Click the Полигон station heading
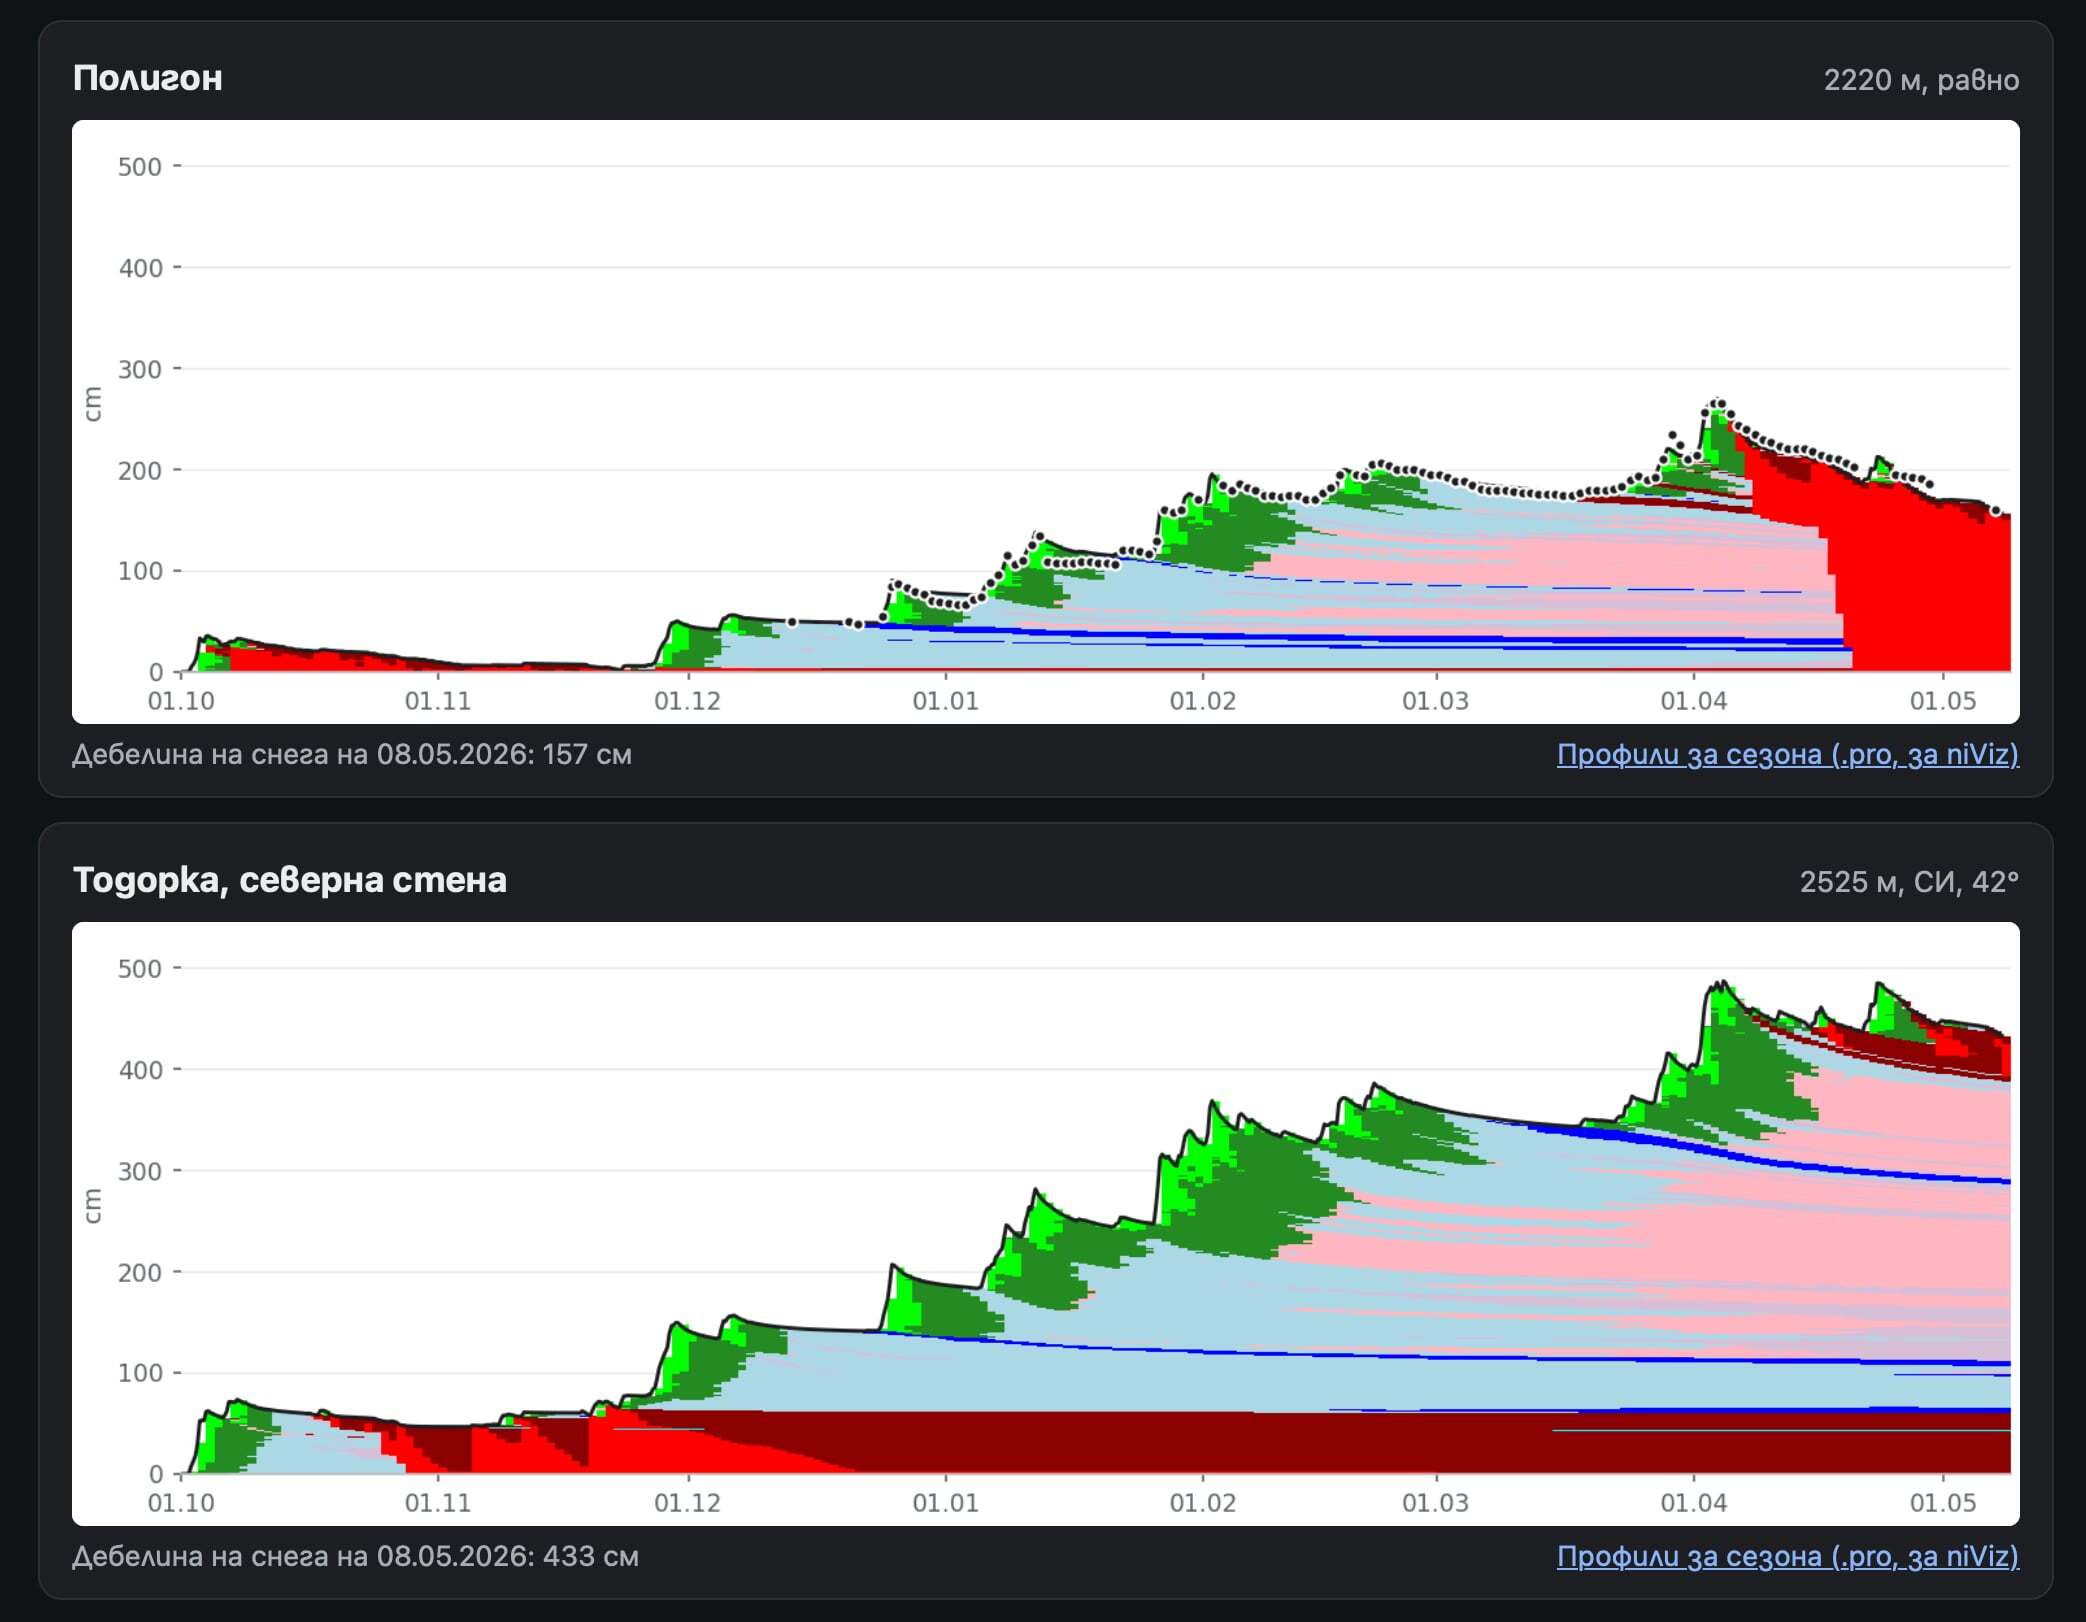This screenshot has width=2086, height=1622. (x=148, y=78)
